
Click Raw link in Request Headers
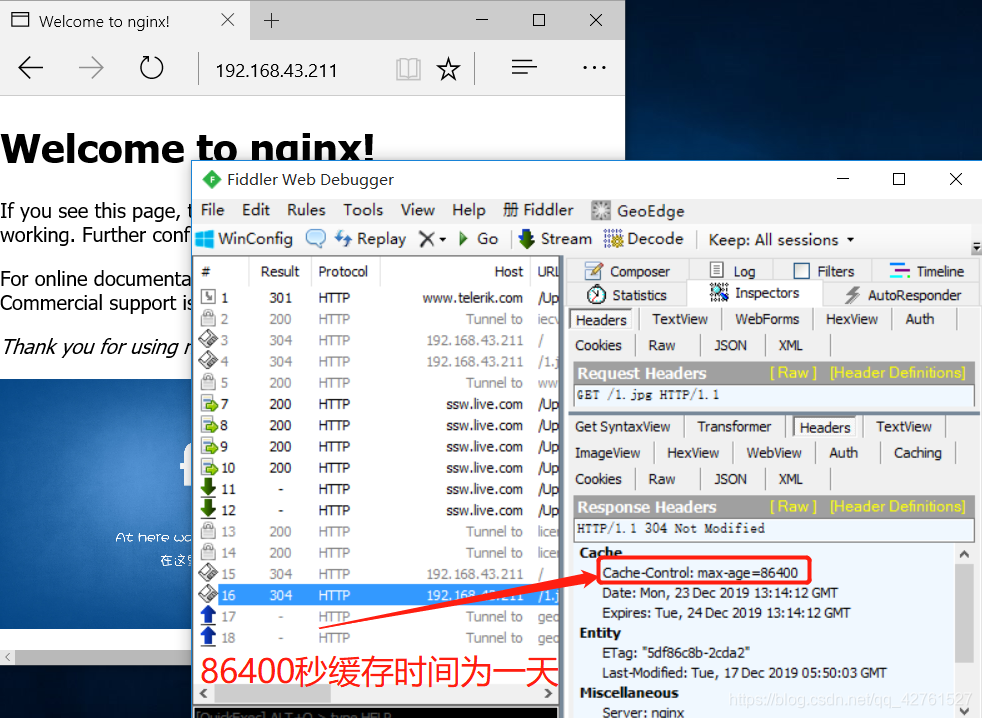[793, 373]
